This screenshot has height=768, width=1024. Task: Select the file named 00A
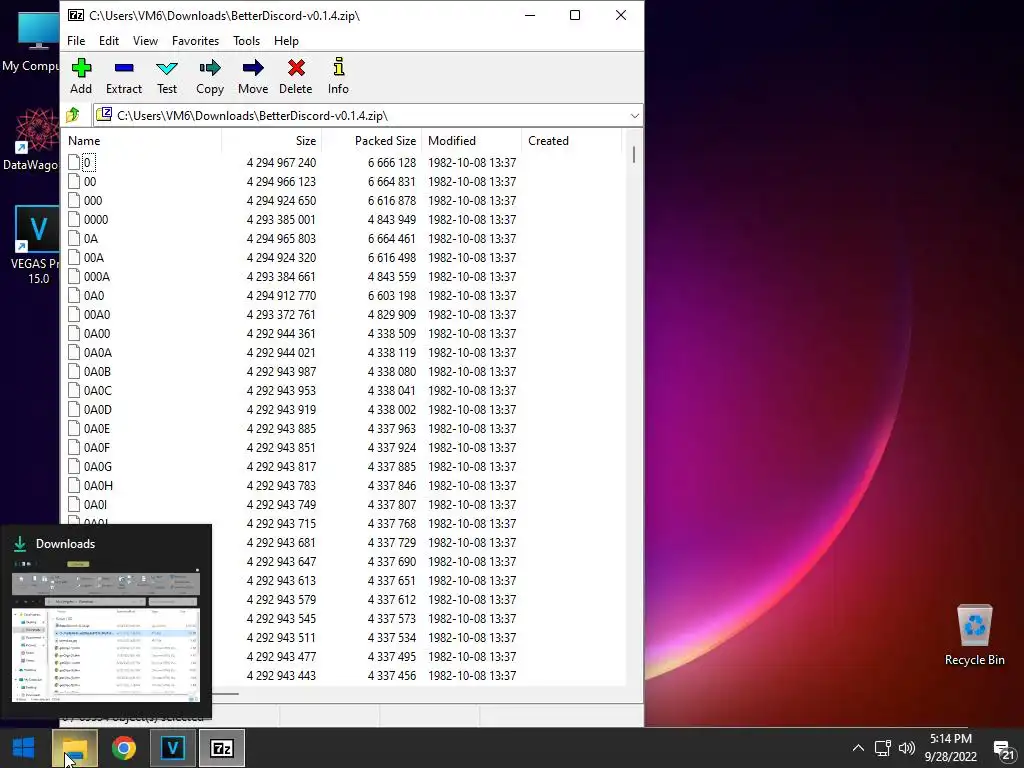click(x=93, y=257)
